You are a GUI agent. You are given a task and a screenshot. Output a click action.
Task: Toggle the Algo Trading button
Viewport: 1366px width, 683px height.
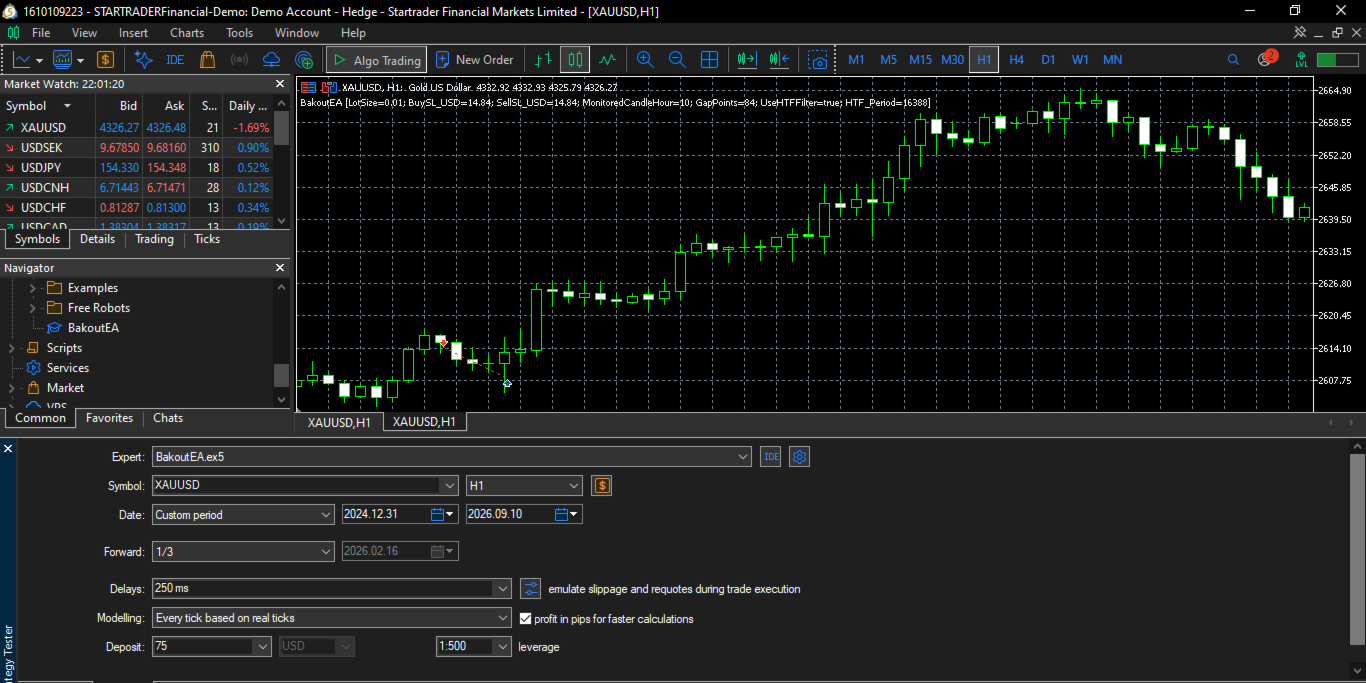click(x=377, y=60)
